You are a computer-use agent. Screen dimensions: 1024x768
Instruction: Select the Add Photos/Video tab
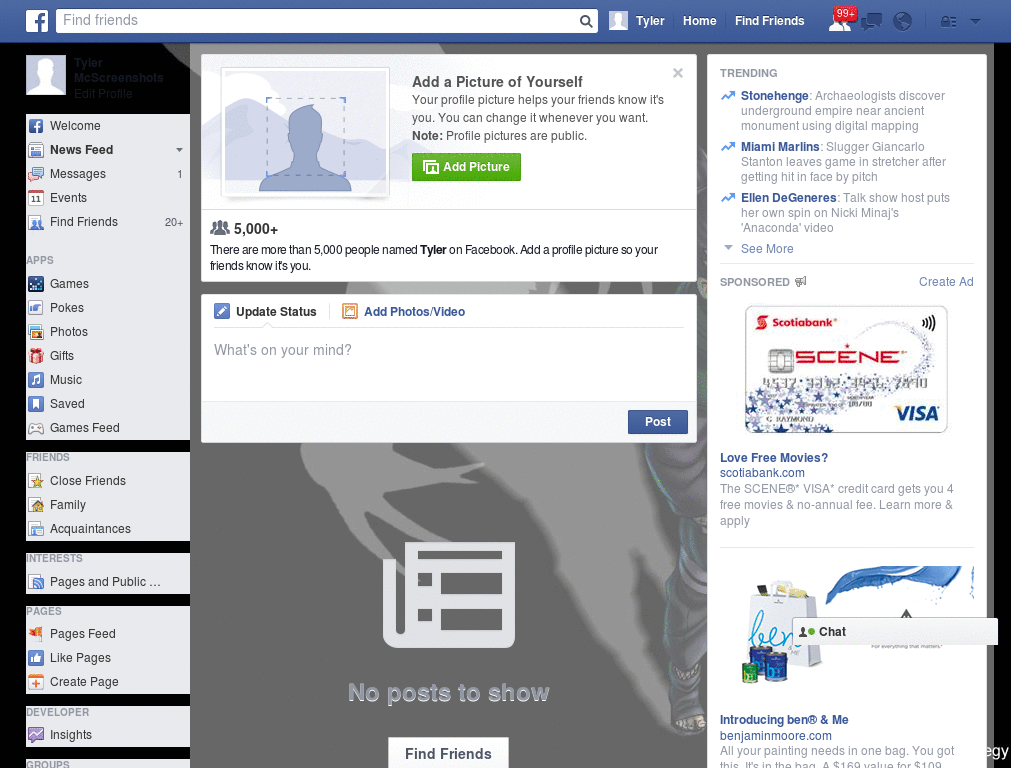404,312
